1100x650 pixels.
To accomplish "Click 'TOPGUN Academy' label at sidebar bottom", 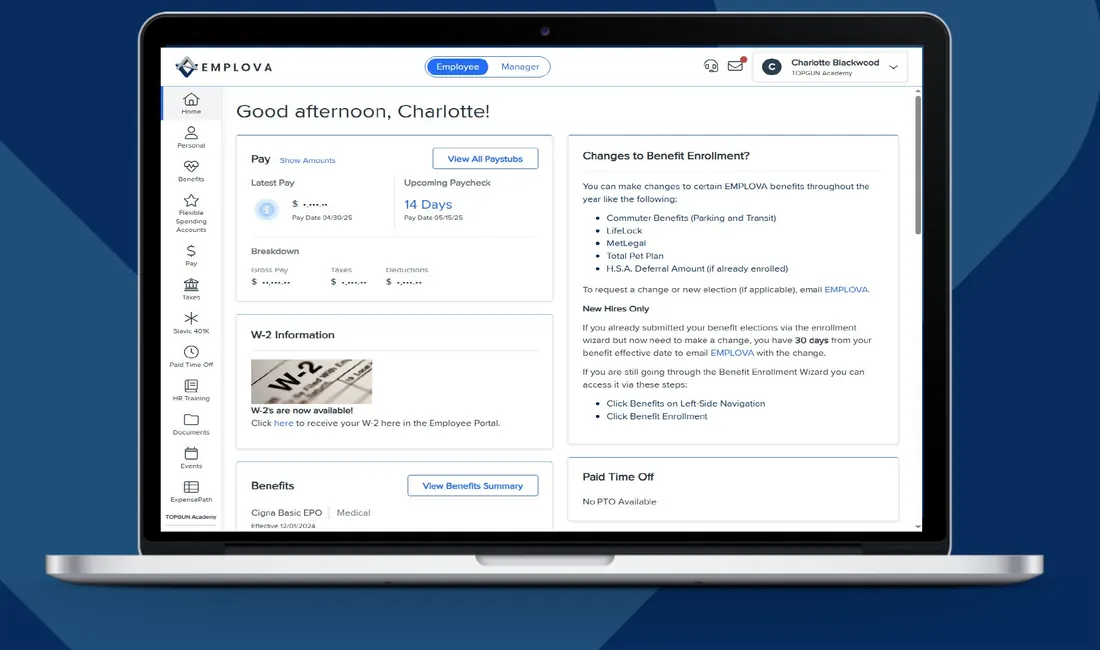I will (x=191, y=517).
